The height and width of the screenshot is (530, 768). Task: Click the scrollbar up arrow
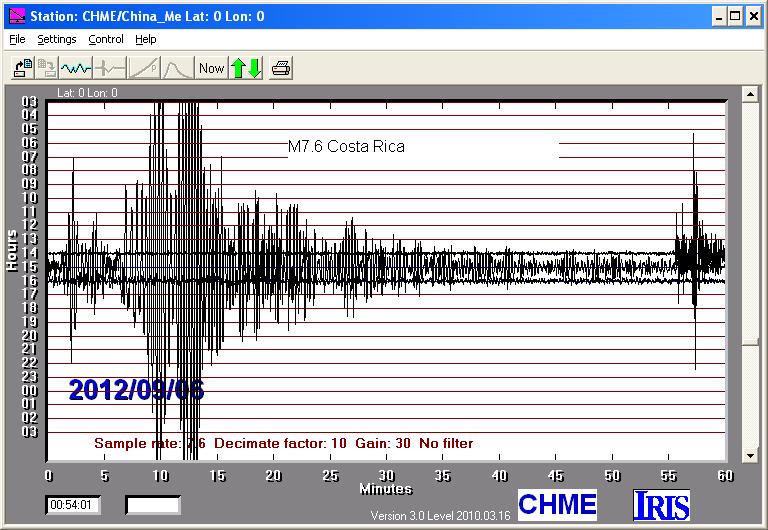point(750,93)
